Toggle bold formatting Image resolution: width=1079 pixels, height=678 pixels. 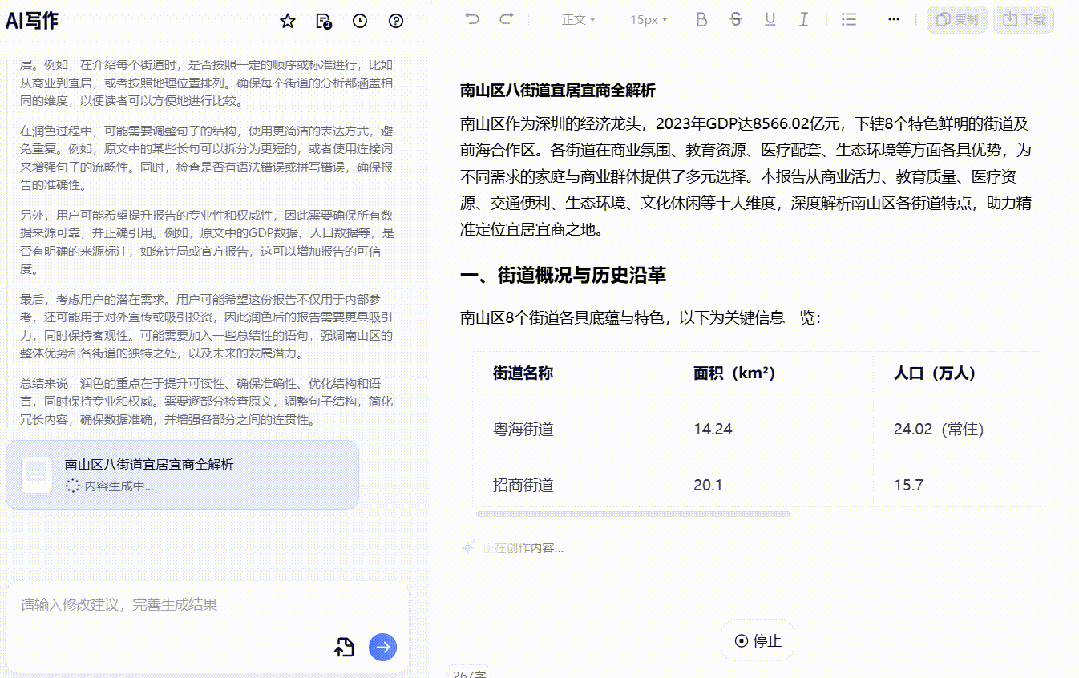tap(701, 19)
